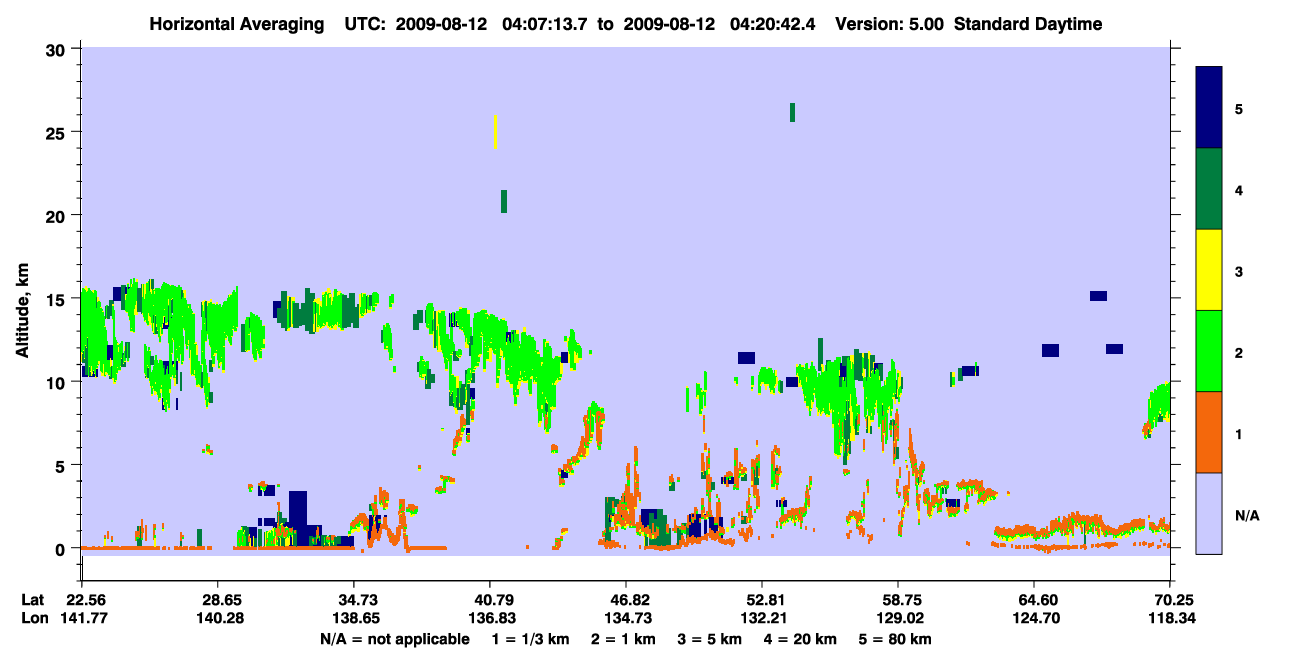Click the '3 = 5 km' legend text
The height and width of the screenshot is (667, 1300).
click(709, 639)
